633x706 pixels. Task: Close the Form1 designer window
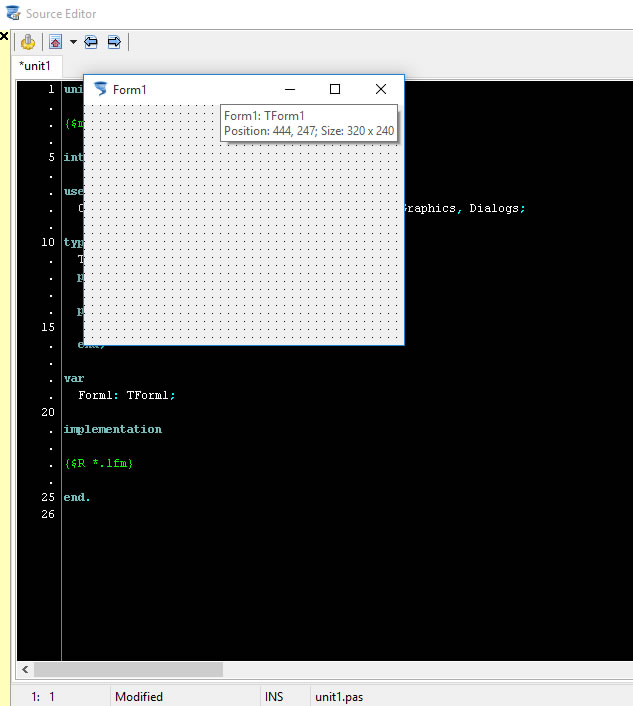381,89
